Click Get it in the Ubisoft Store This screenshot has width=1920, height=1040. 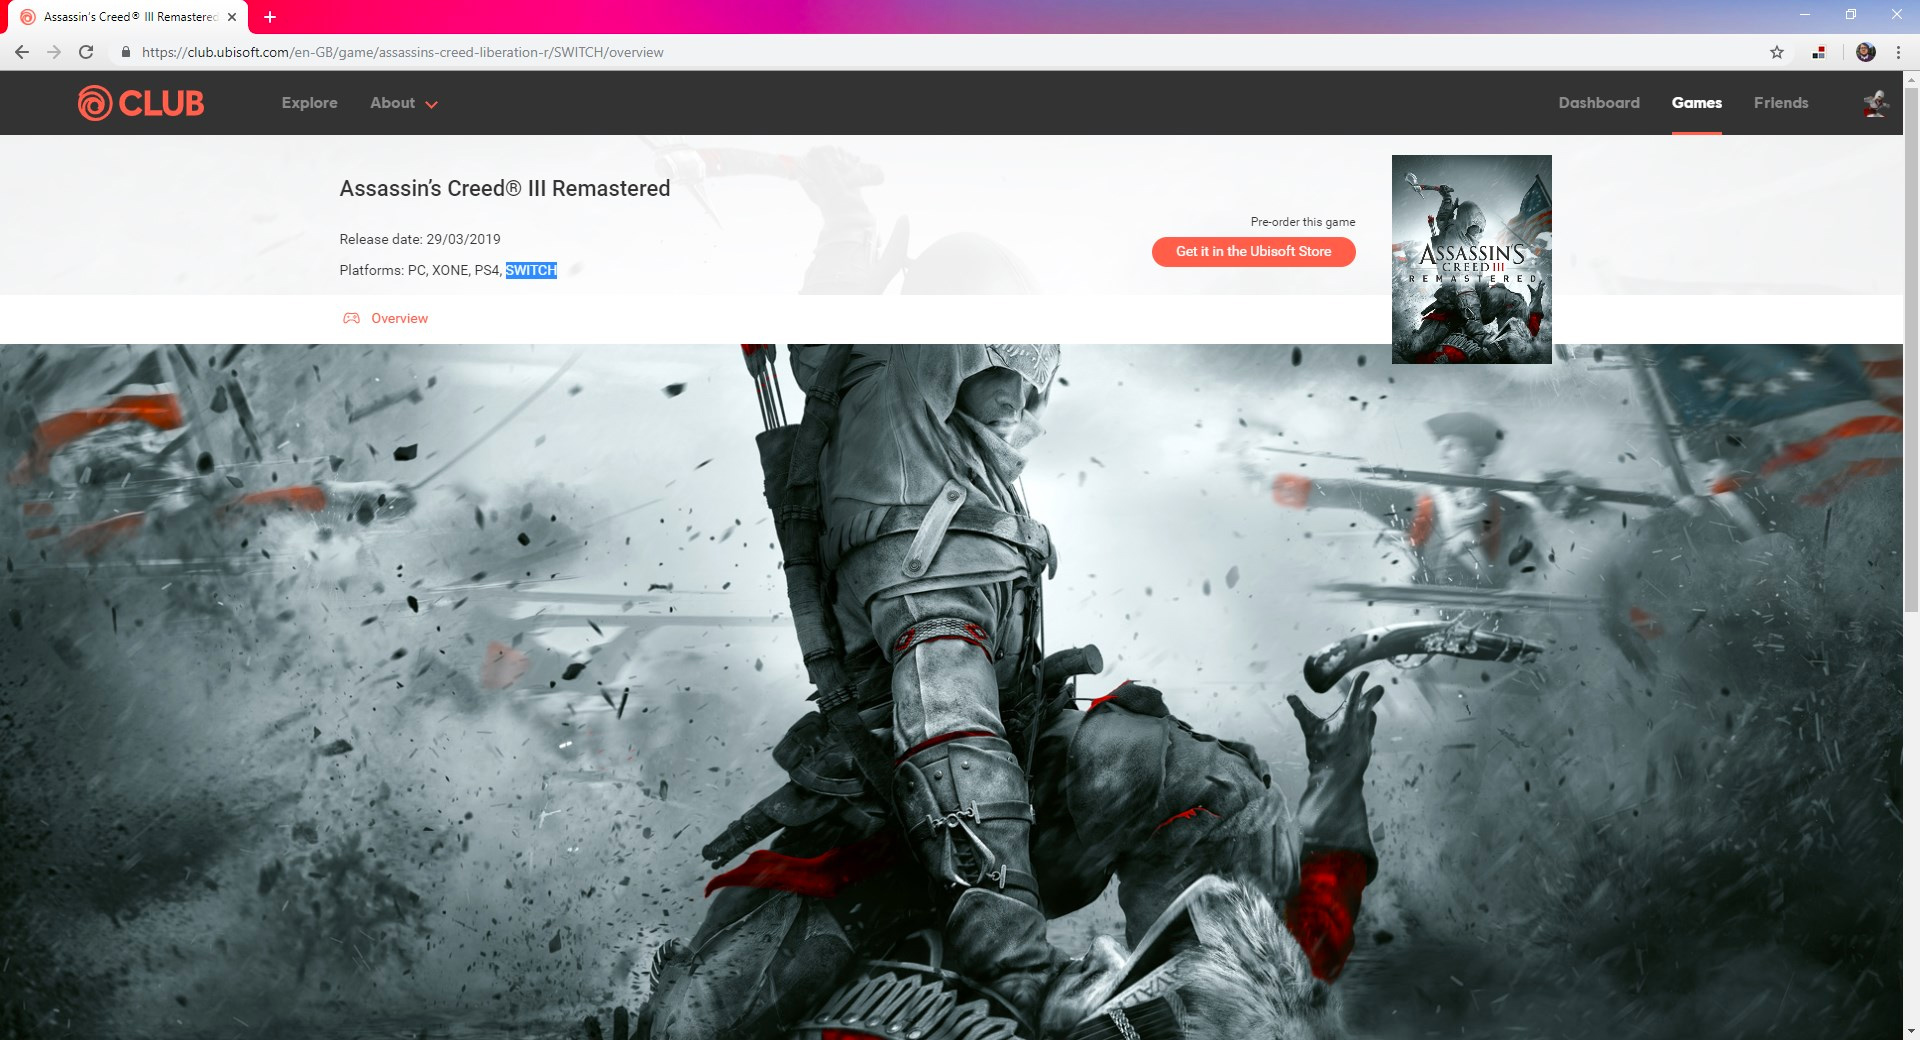[x=1253, y=252]
